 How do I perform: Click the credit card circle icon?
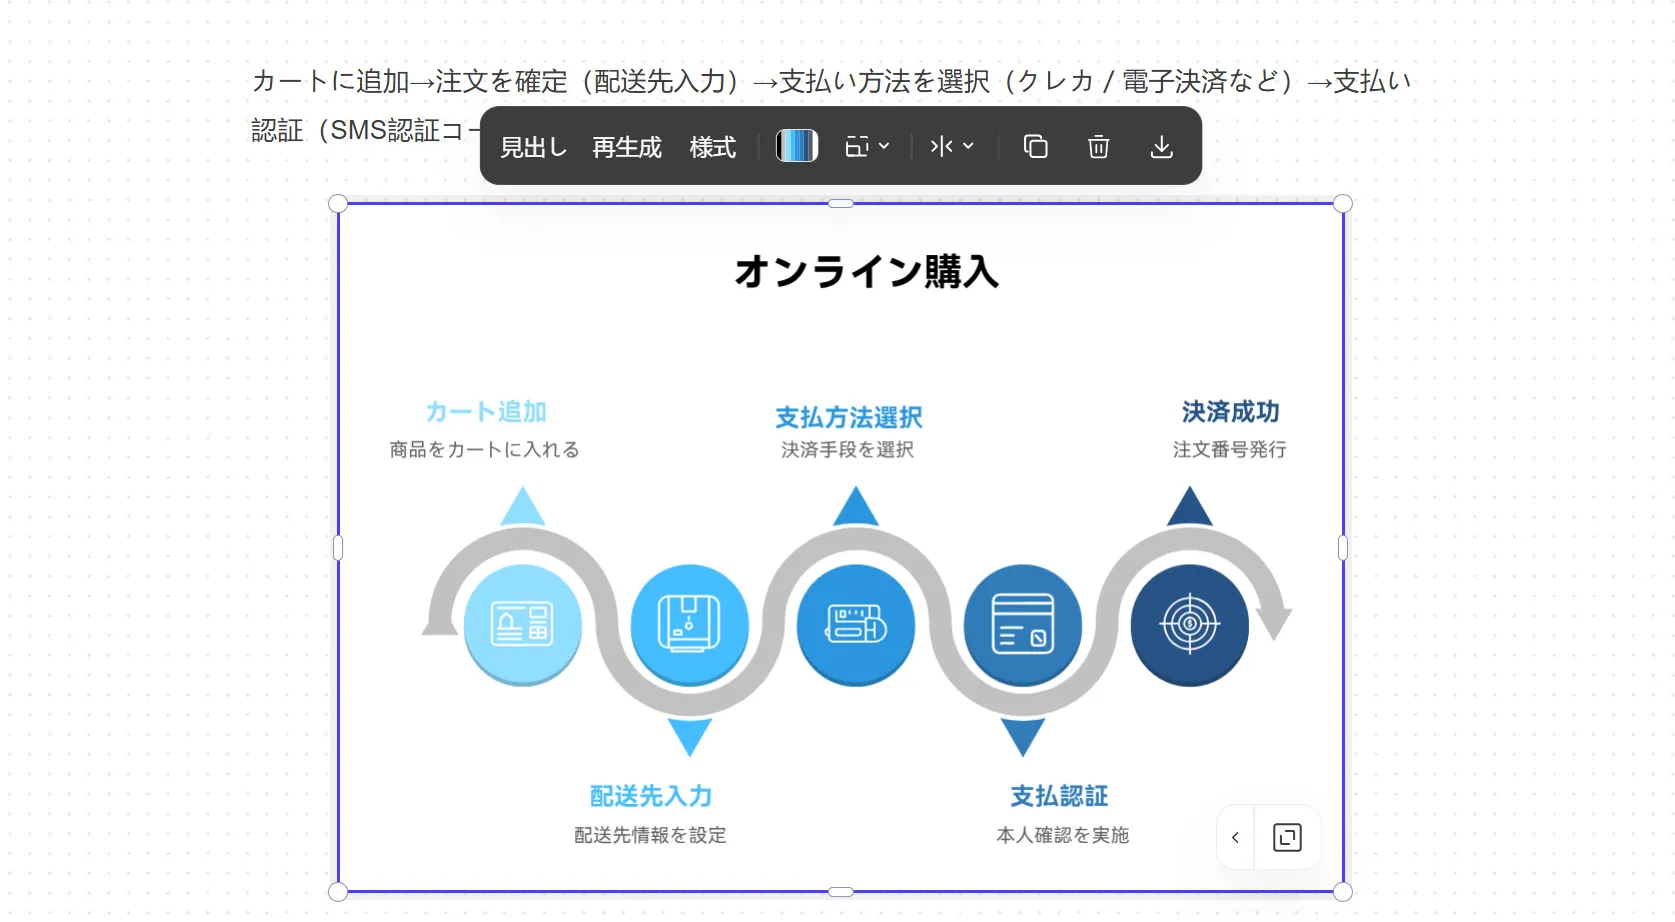coord(1022,625)
